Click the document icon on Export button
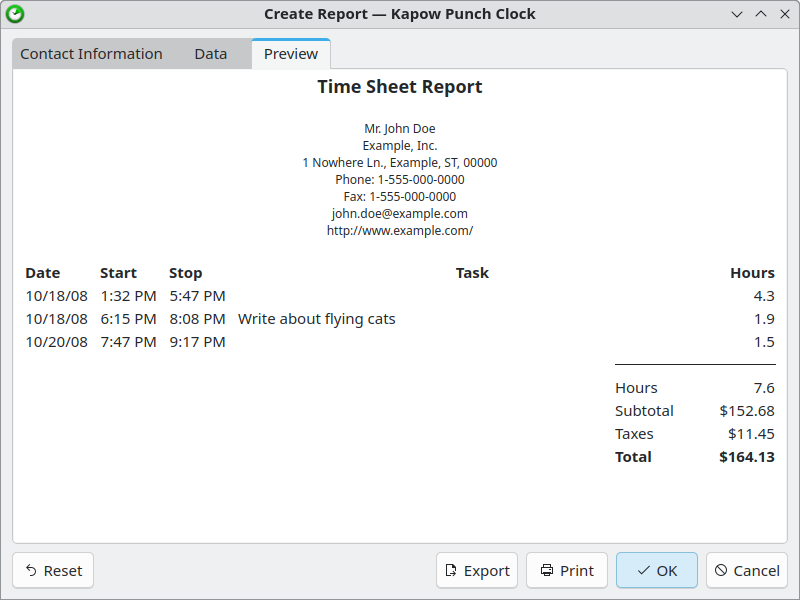This screenshot has height=600, width=800. pos(452,571)
